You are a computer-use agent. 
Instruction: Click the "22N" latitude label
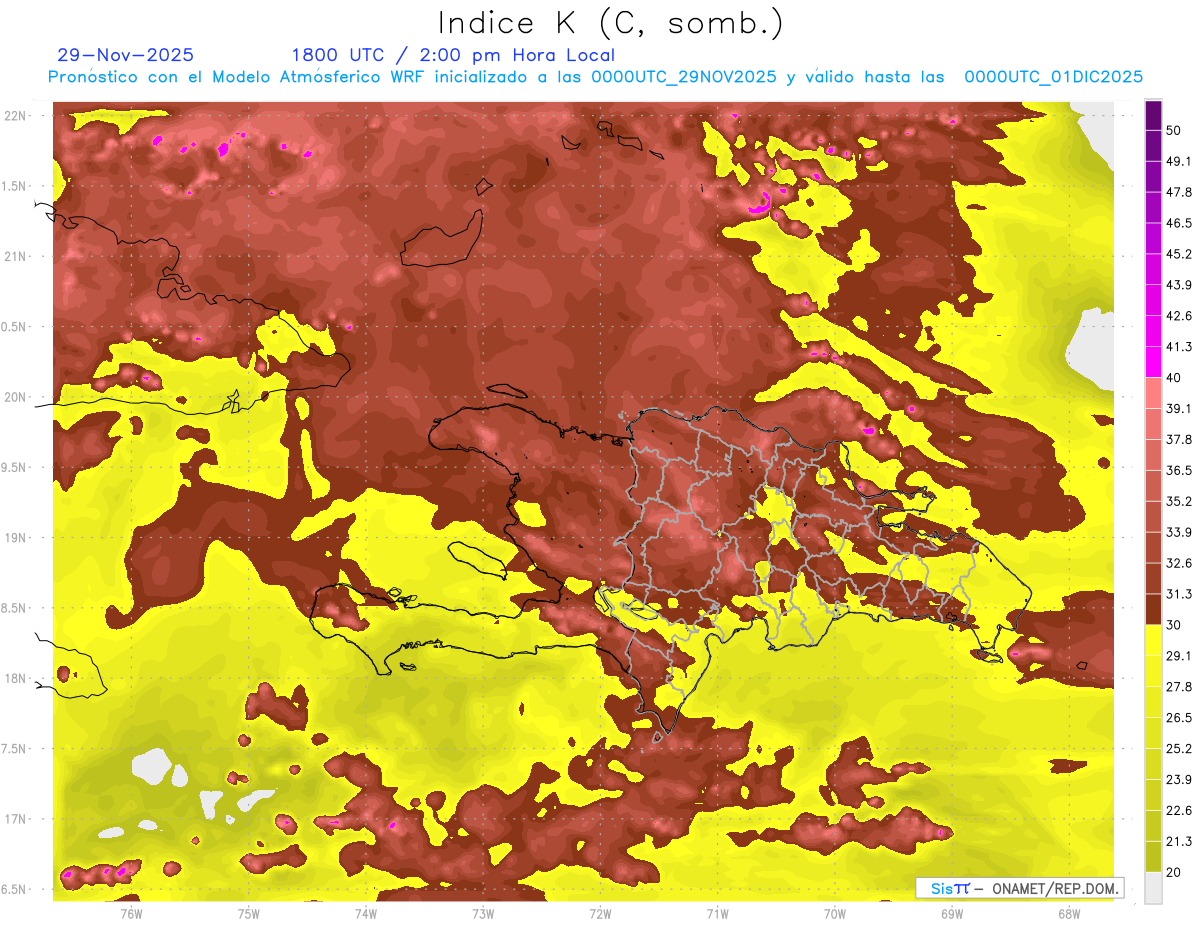pyautogui.click(x=17, y=115)
